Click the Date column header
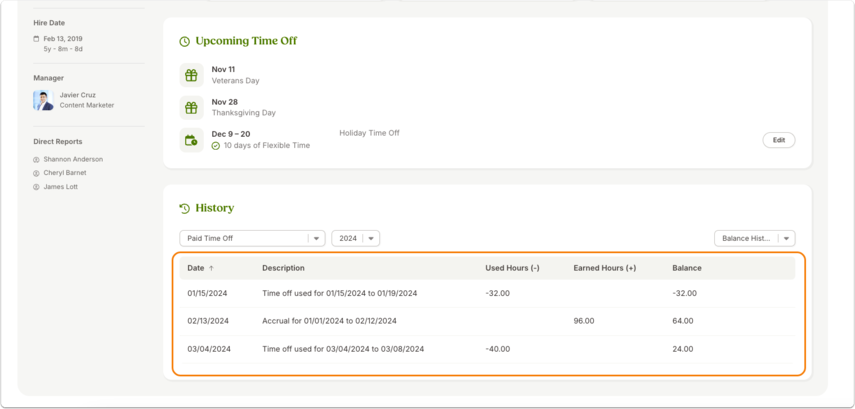Screen dimensions: 855x409 [196, 268]
